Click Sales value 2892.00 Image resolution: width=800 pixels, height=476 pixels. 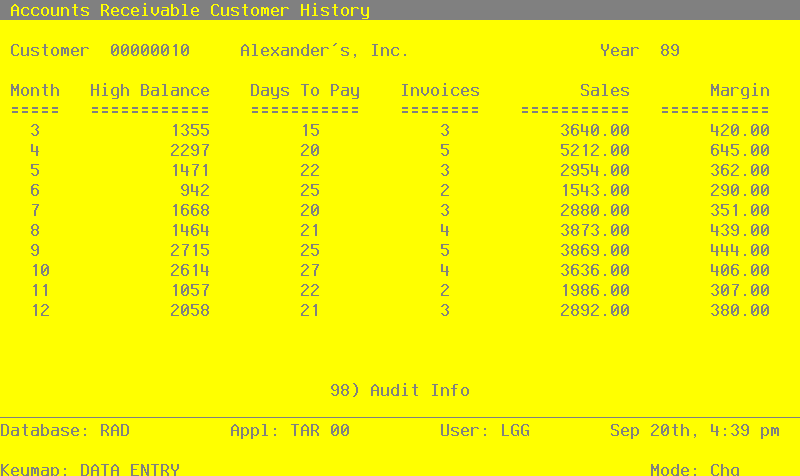[595, 310]
